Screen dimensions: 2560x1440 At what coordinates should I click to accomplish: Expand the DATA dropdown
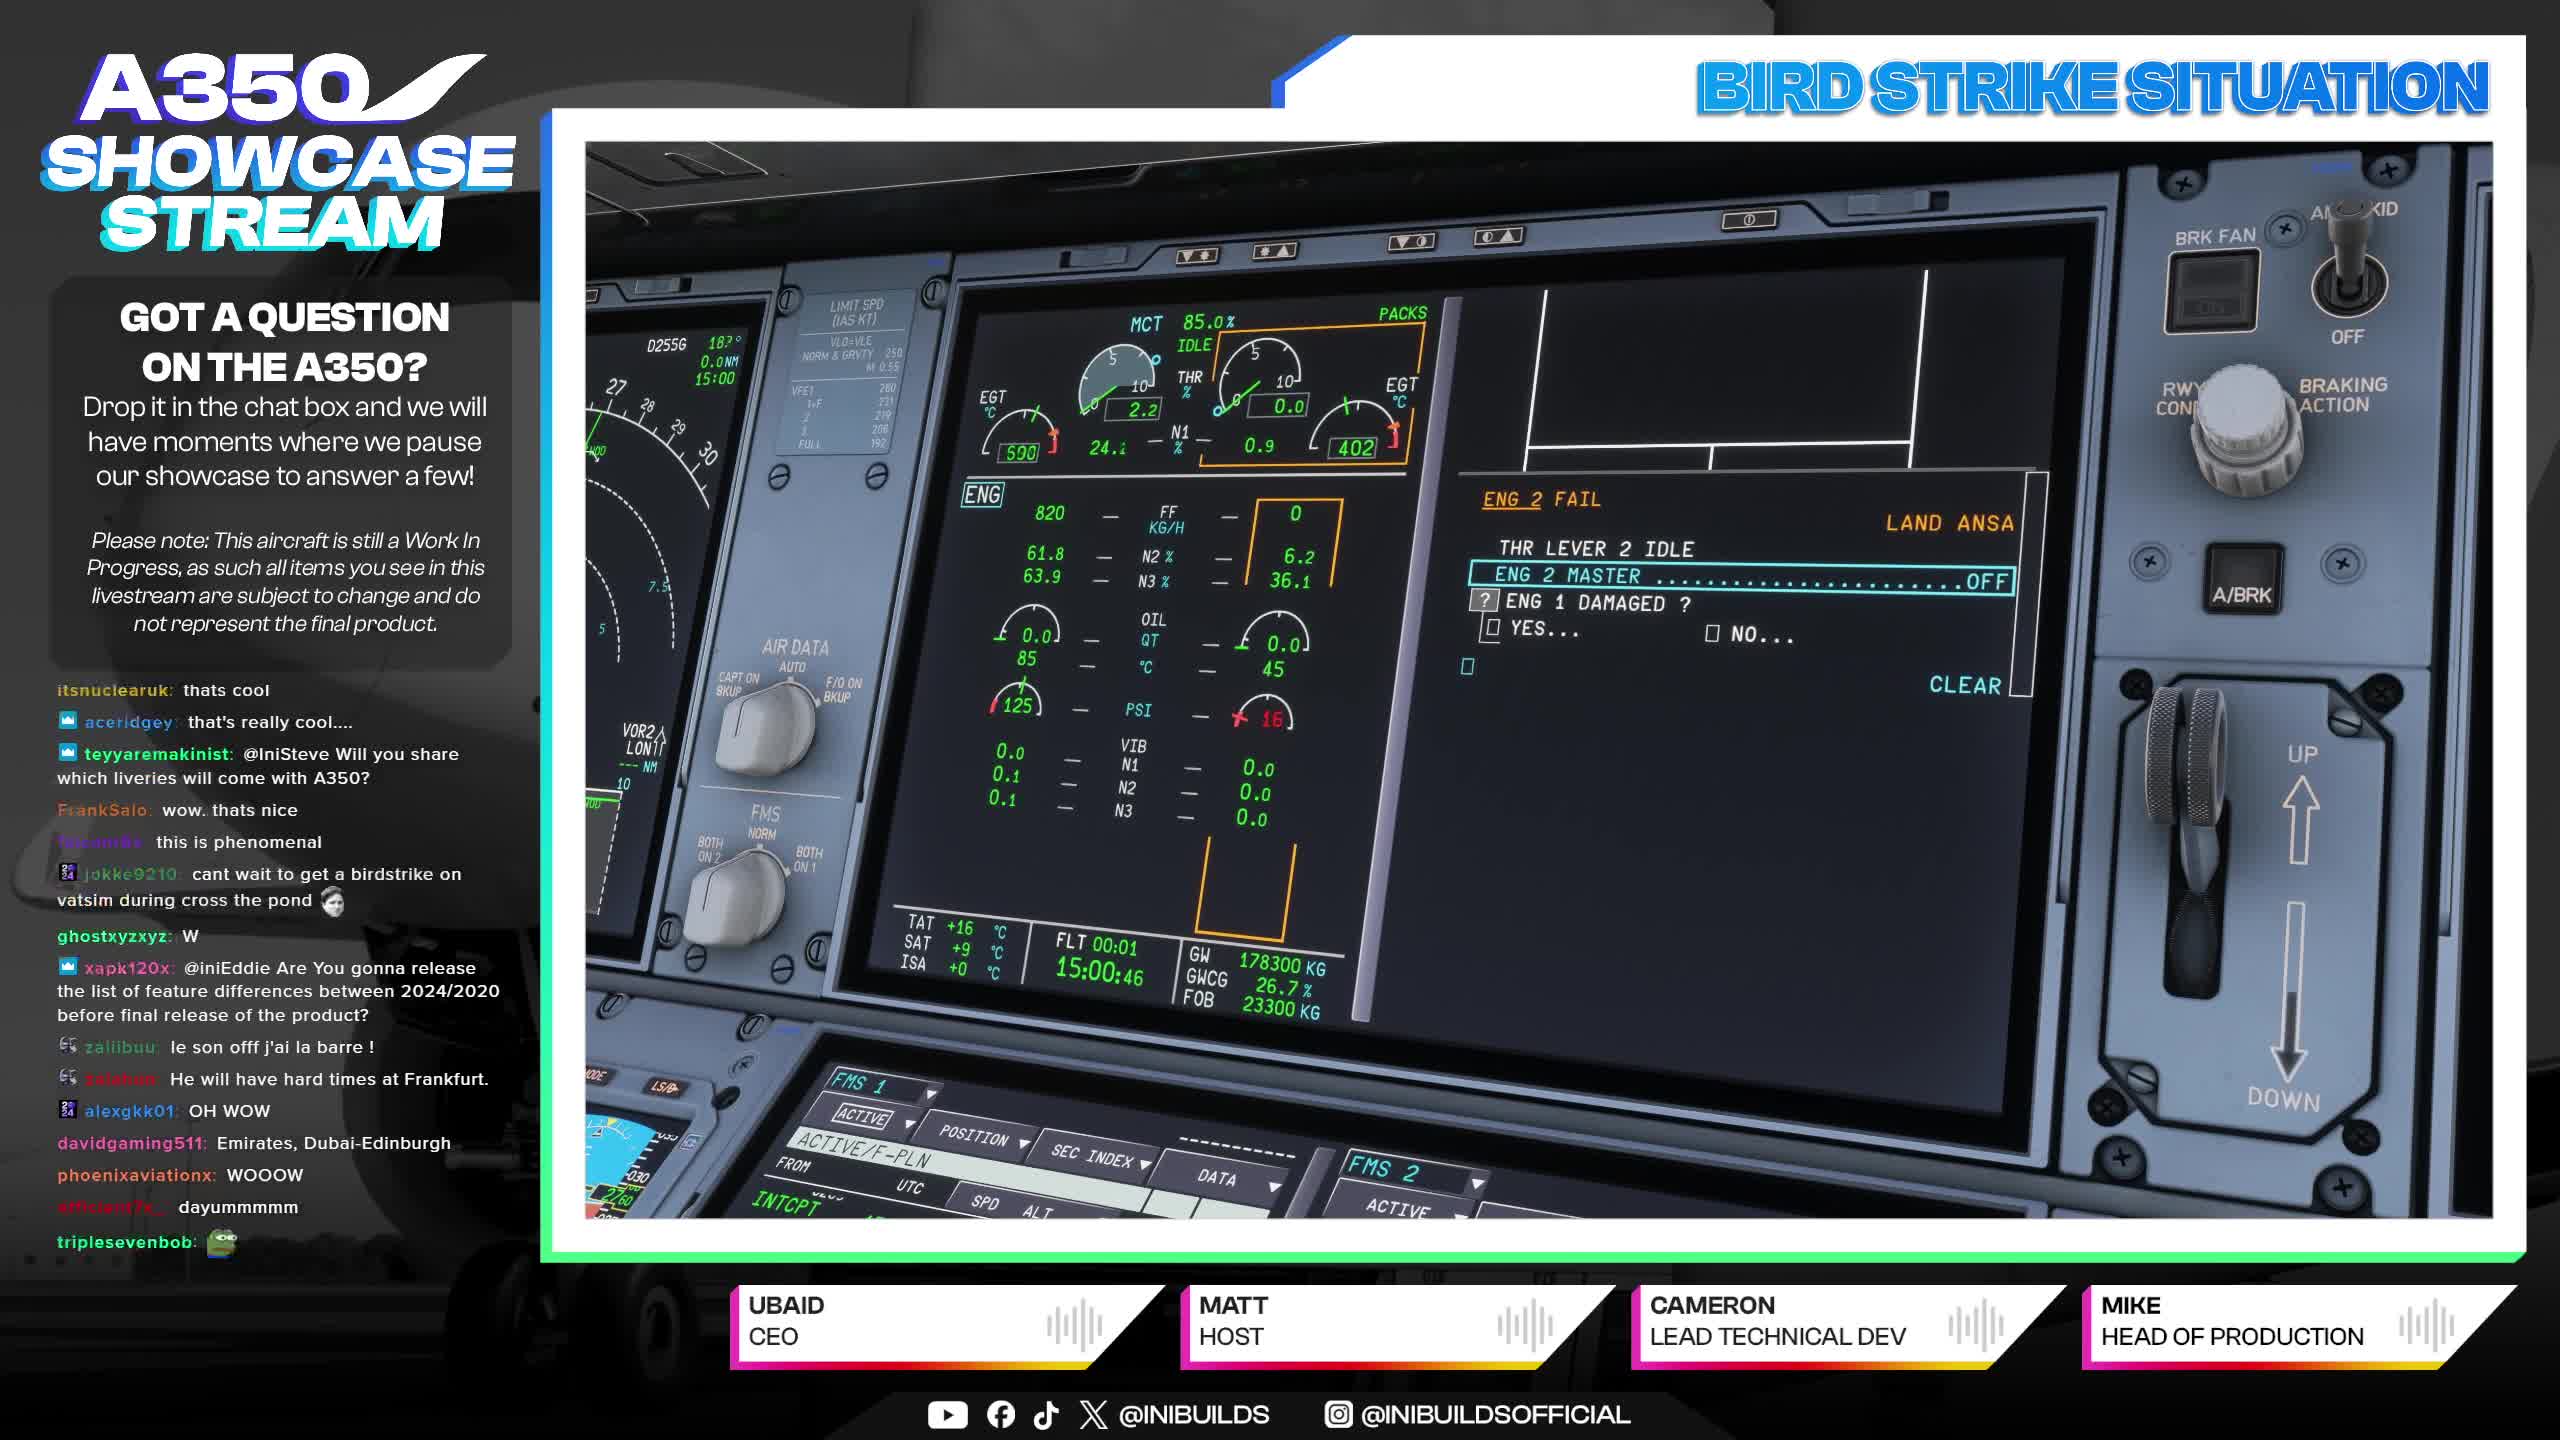(x=1274, y=1186)
